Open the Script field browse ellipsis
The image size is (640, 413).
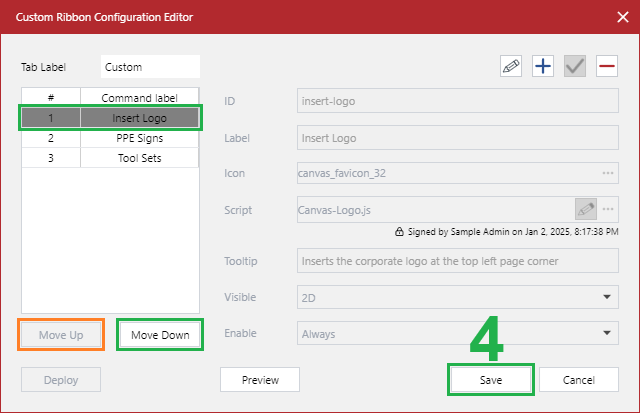click(607, 209)
